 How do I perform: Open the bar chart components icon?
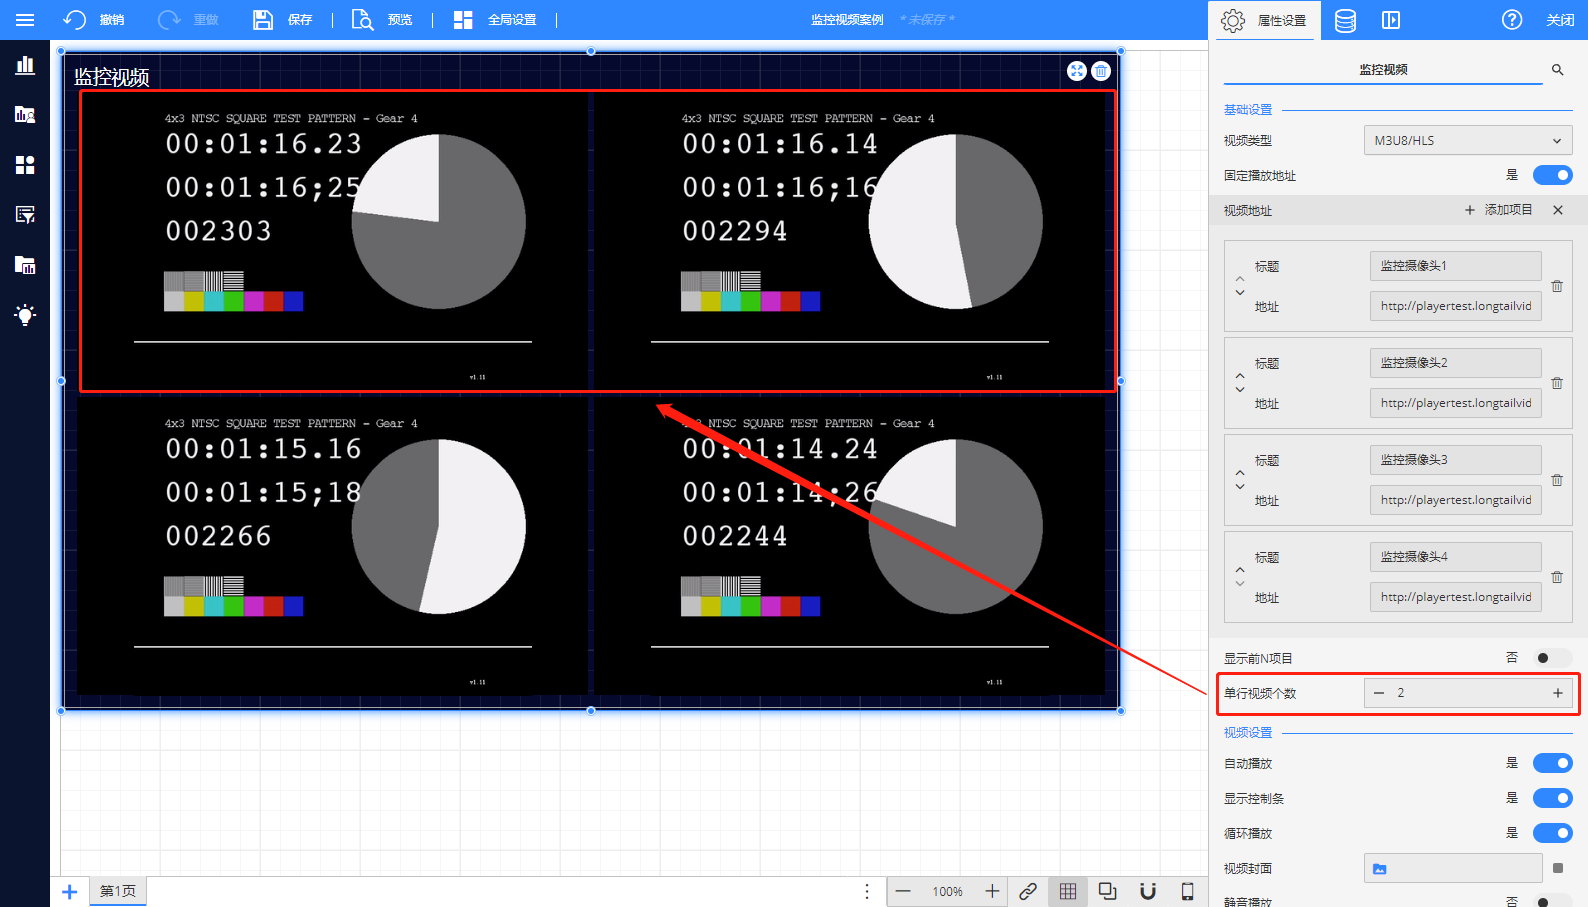tap(25, 65)
